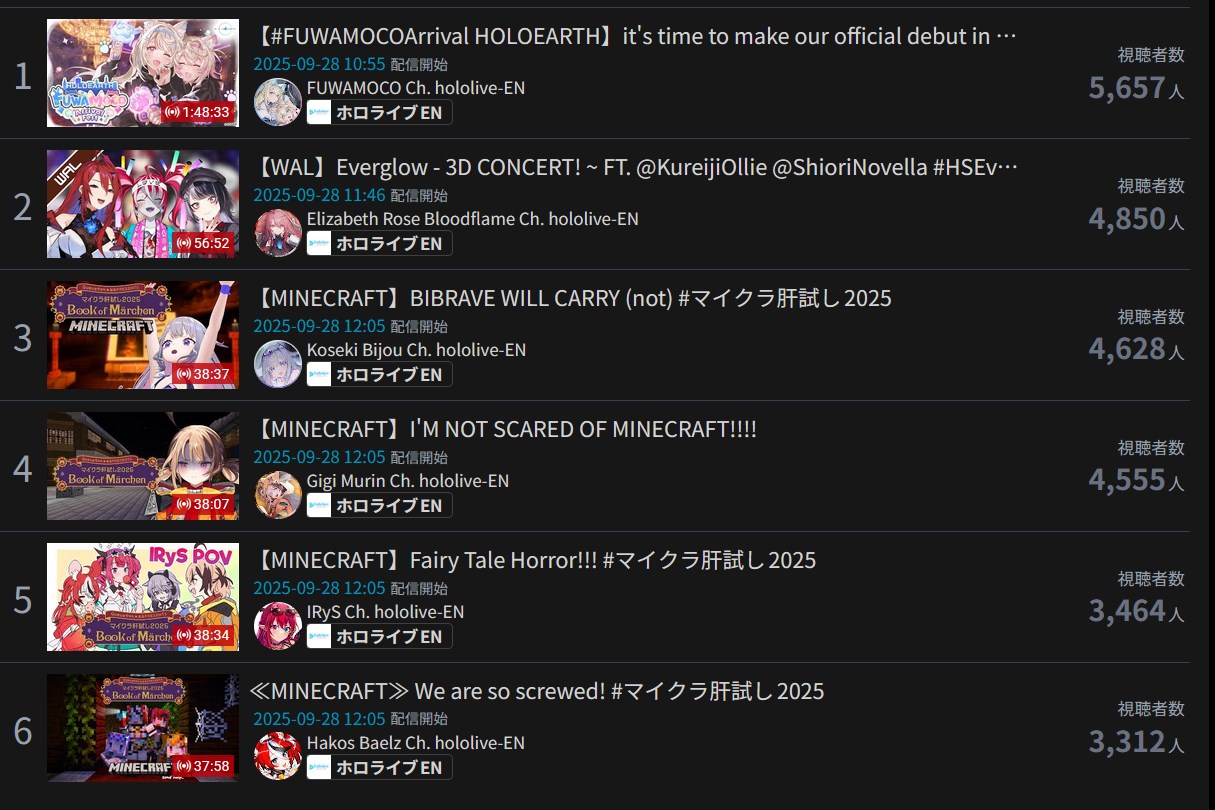The height and width of the screenshot is (810, 1215).
Task: Open FUWAMOCO channel avatar icon
Action: 278,102
